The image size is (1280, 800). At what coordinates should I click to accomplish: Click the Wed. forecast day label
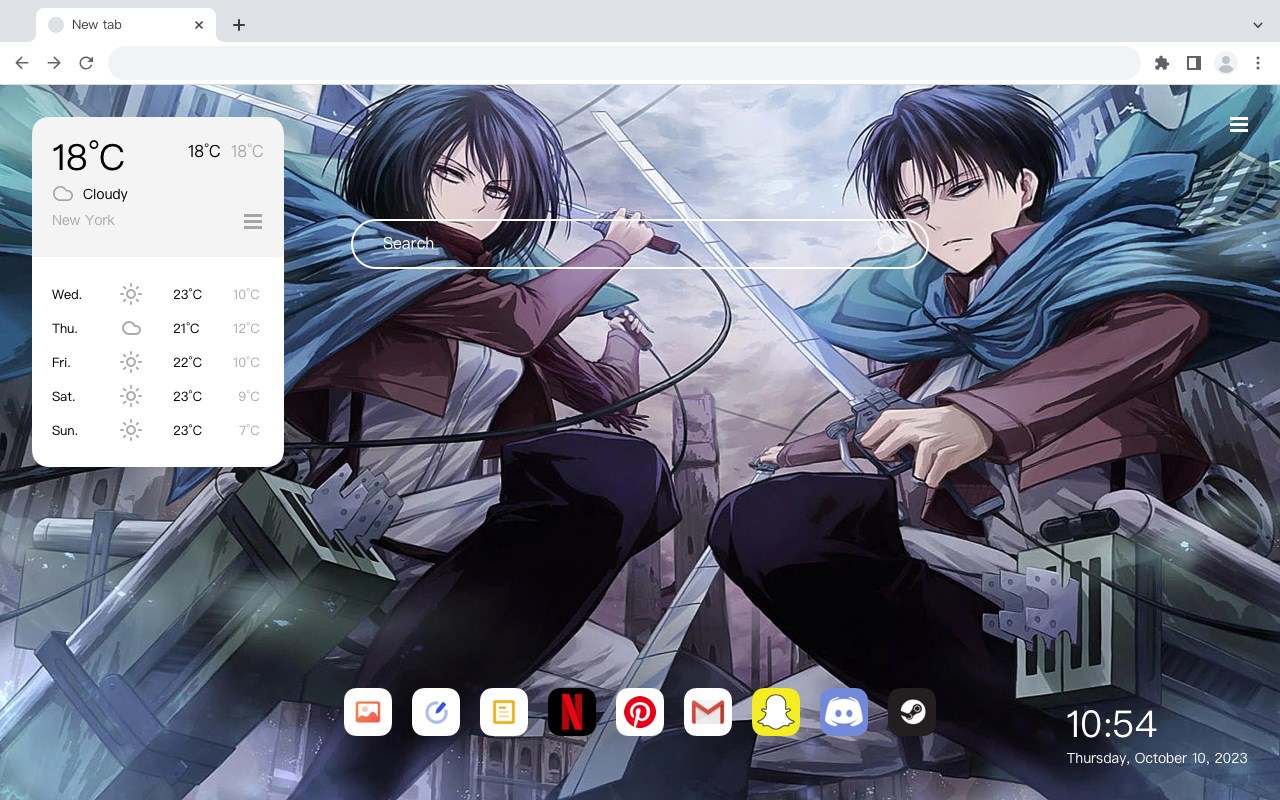tap(67, 294)
